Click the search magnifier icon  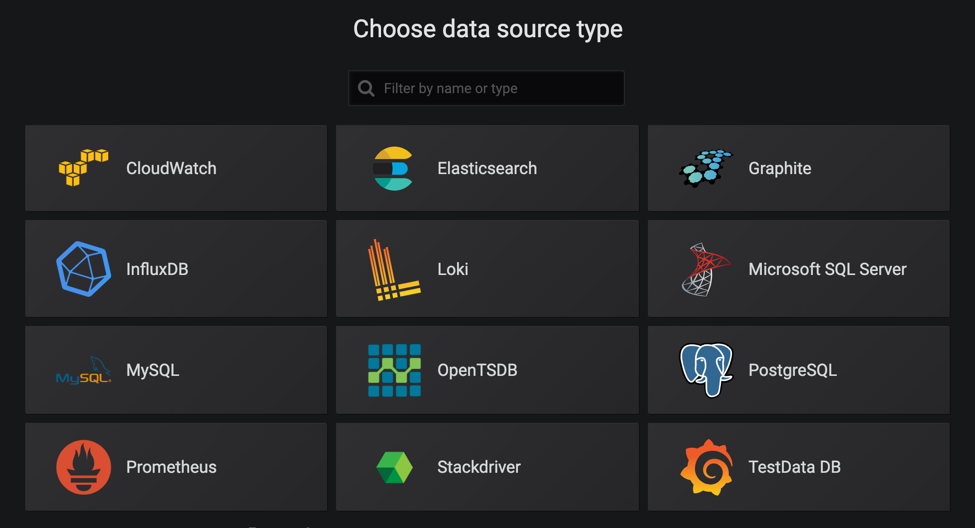coord(366,88)
